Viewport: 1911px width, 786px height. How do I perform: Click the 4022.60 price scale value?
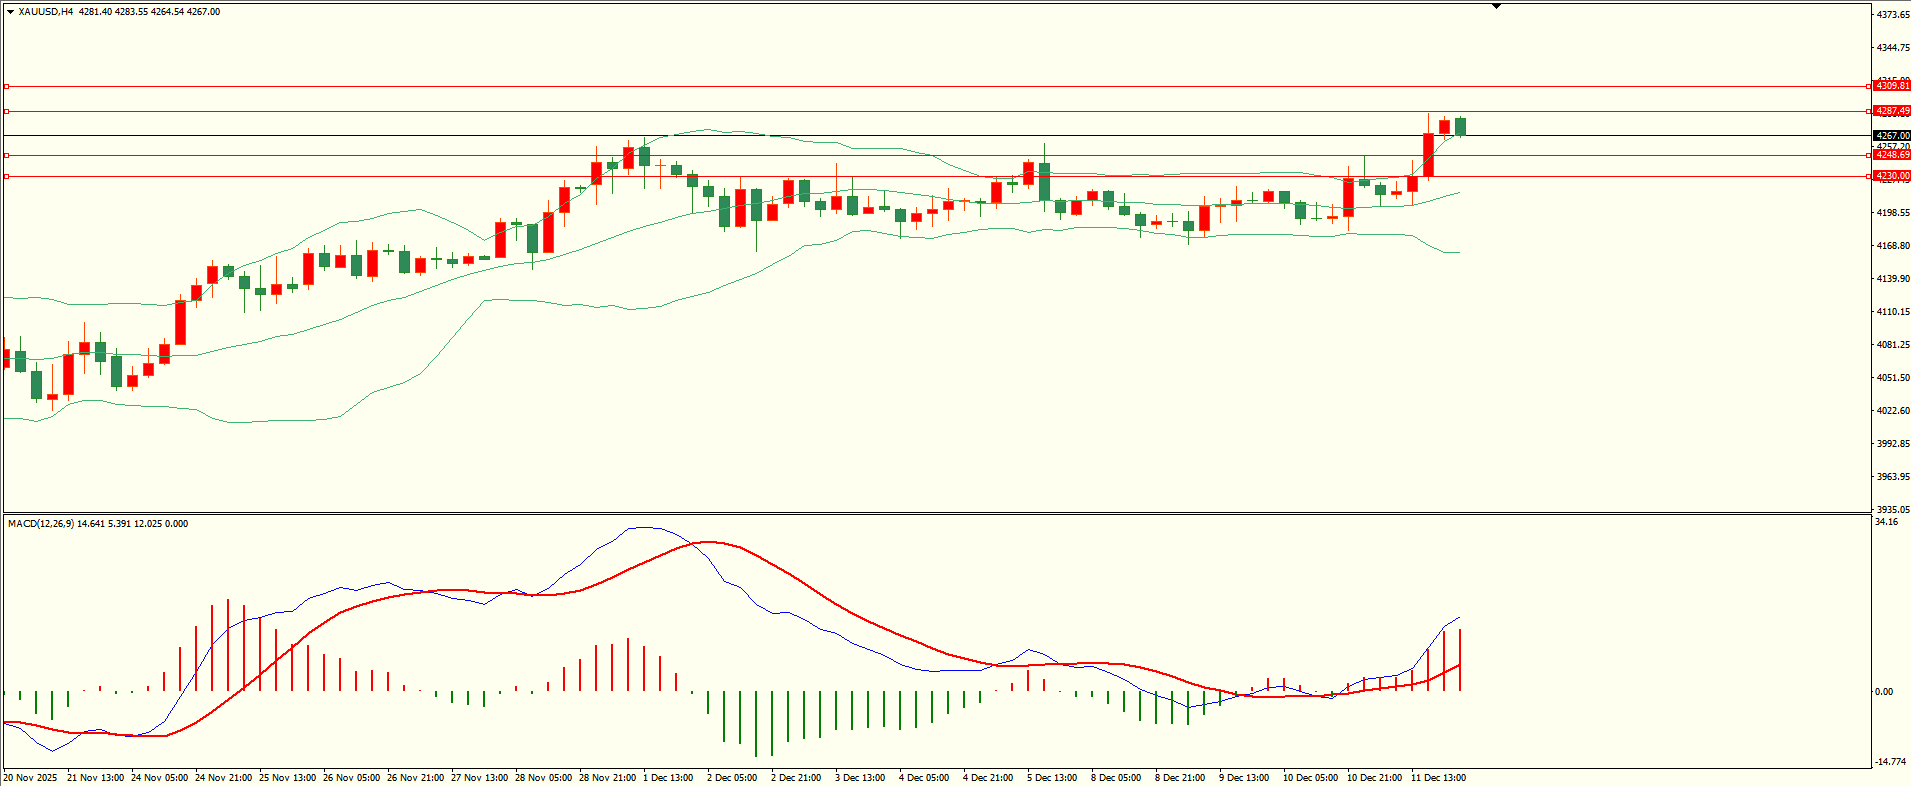(1892, 411)
